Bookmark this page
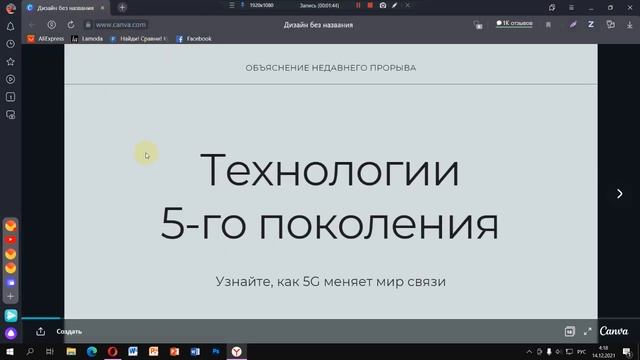Image resolution: width=640 pixels, height=360 pixels. (548, 25)
